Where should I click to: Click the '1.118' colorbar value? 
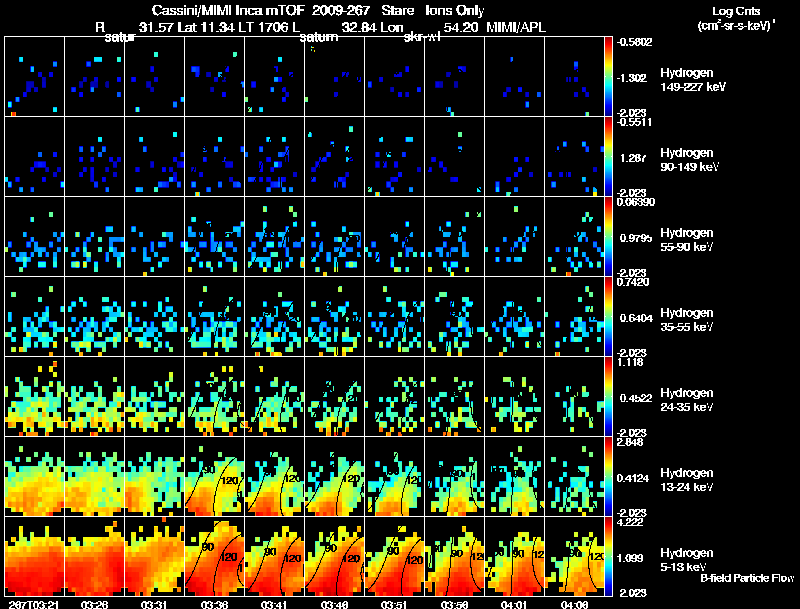(x=630, y=362)
